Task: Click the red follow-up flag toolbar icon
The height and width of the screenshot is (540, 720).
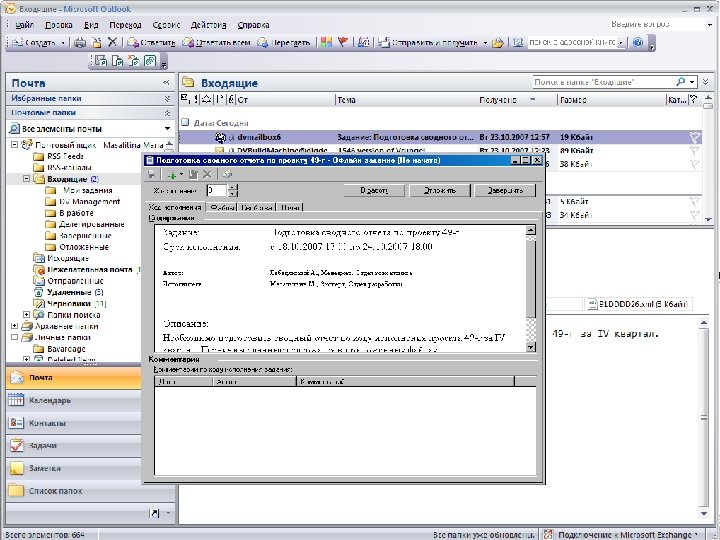Action: (343, 42)
